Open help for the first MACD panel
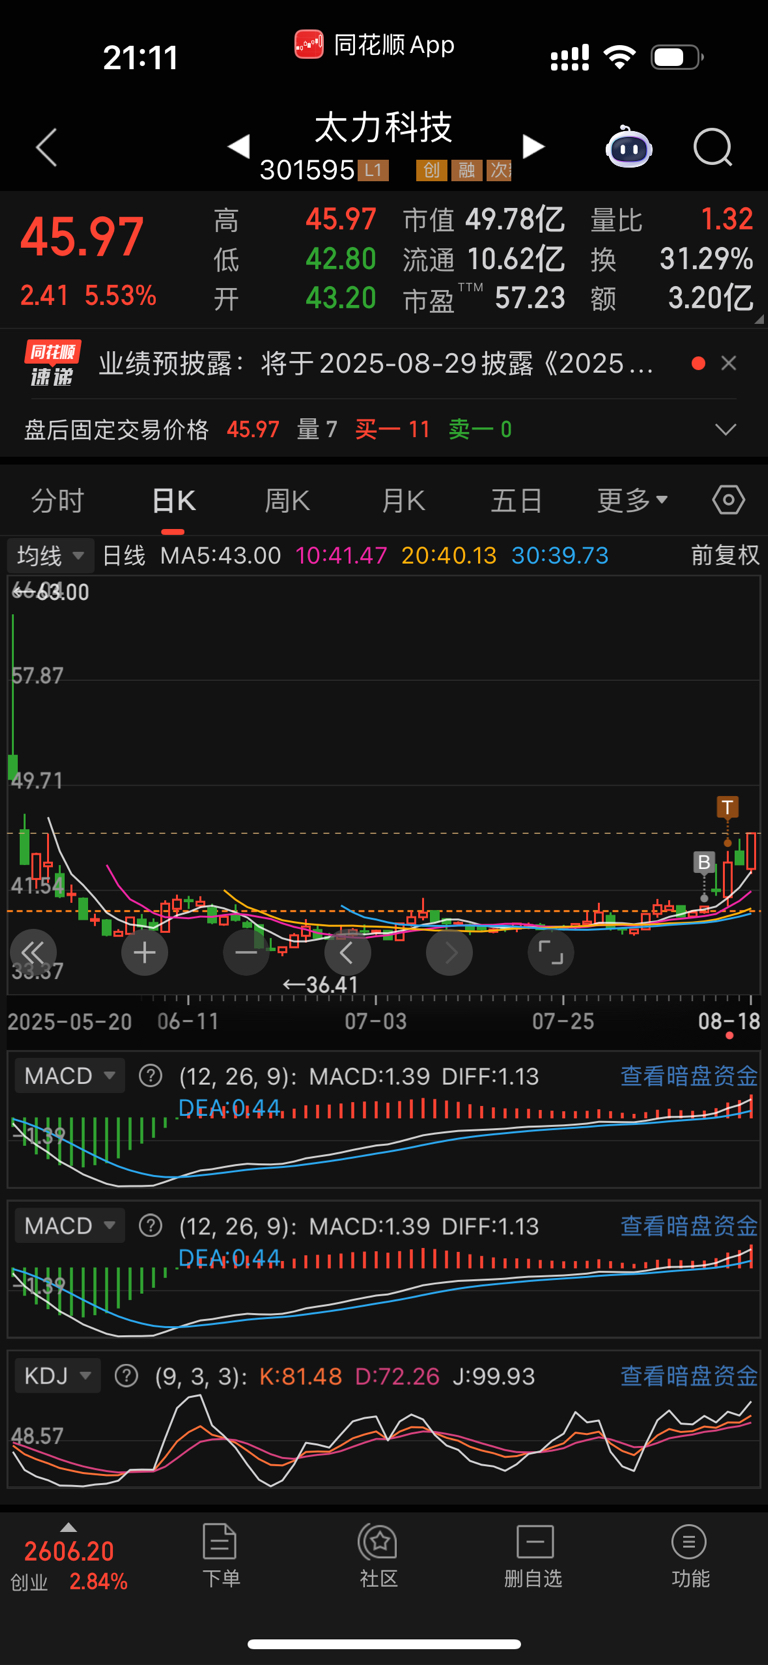Screen dimensions: 769x1665 (150, 1076)
